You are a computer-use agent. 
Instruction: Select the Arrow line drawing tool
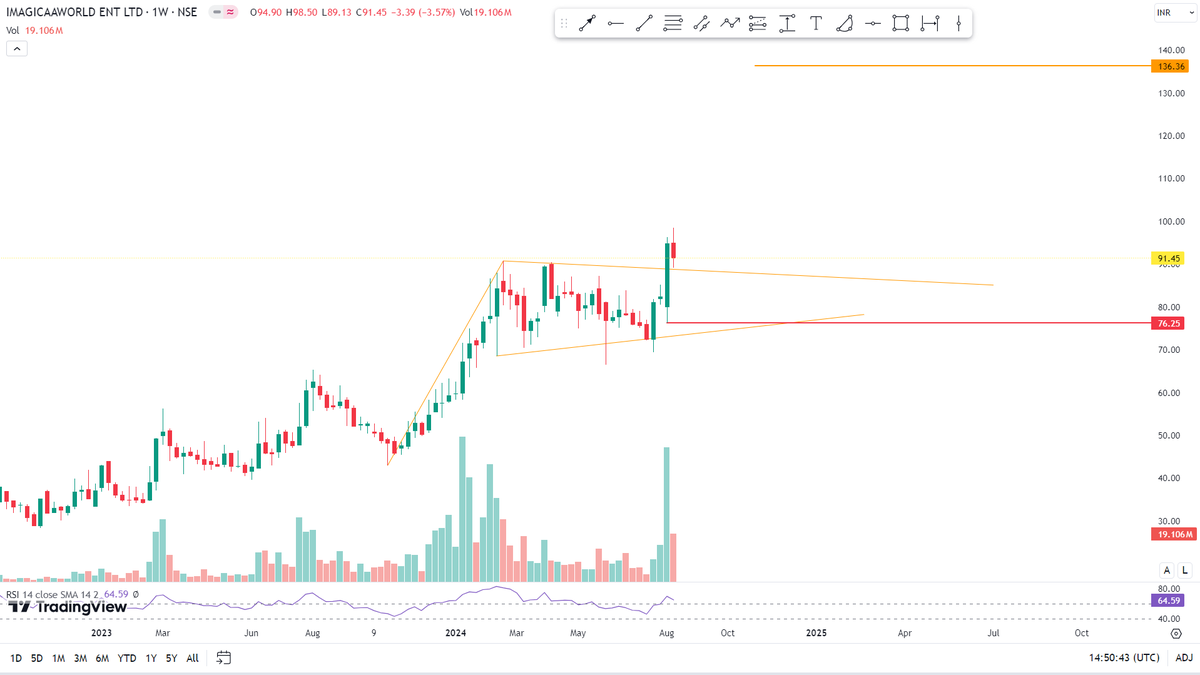pyautogui.click(x=587, y=23)
